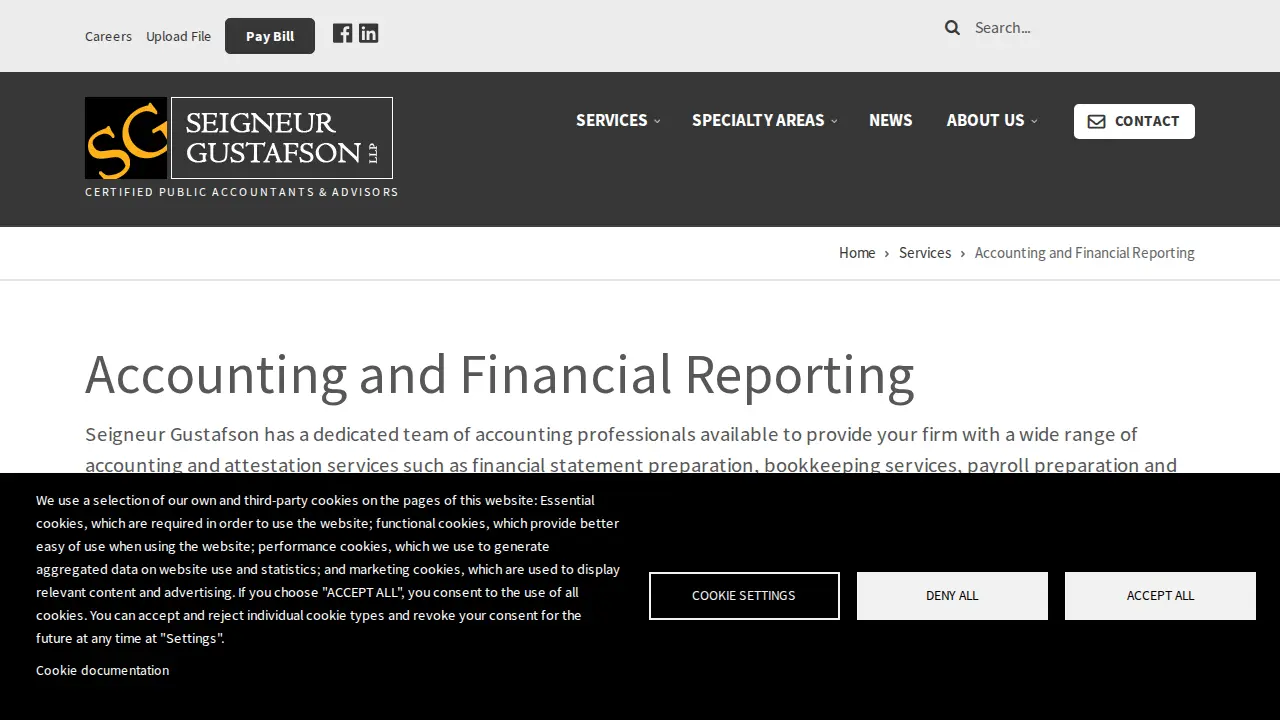The height and width of the screenshot is (720, 1280).
Task: Click the 'Accounting and Financial Reporting' page heading
Action: pyautogui.click(x=500, y=375)
